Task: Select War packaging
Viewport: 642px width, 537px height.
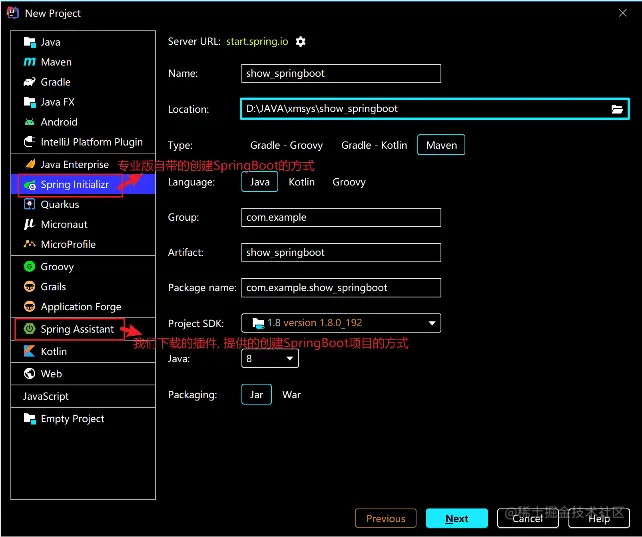Action: click(292, 395)
